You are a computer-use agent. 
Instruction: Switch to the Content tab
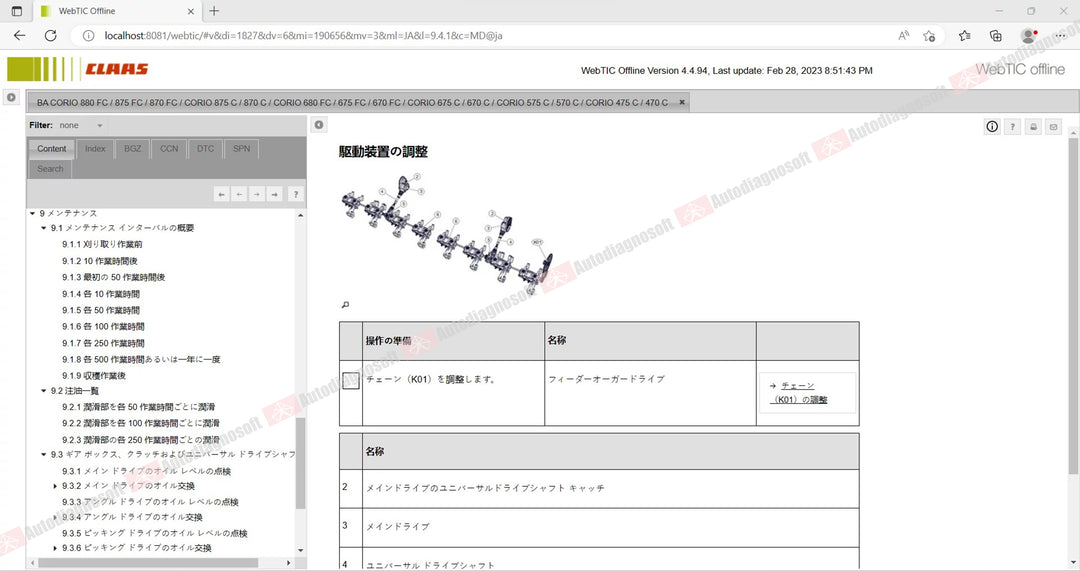coord(52,149)
